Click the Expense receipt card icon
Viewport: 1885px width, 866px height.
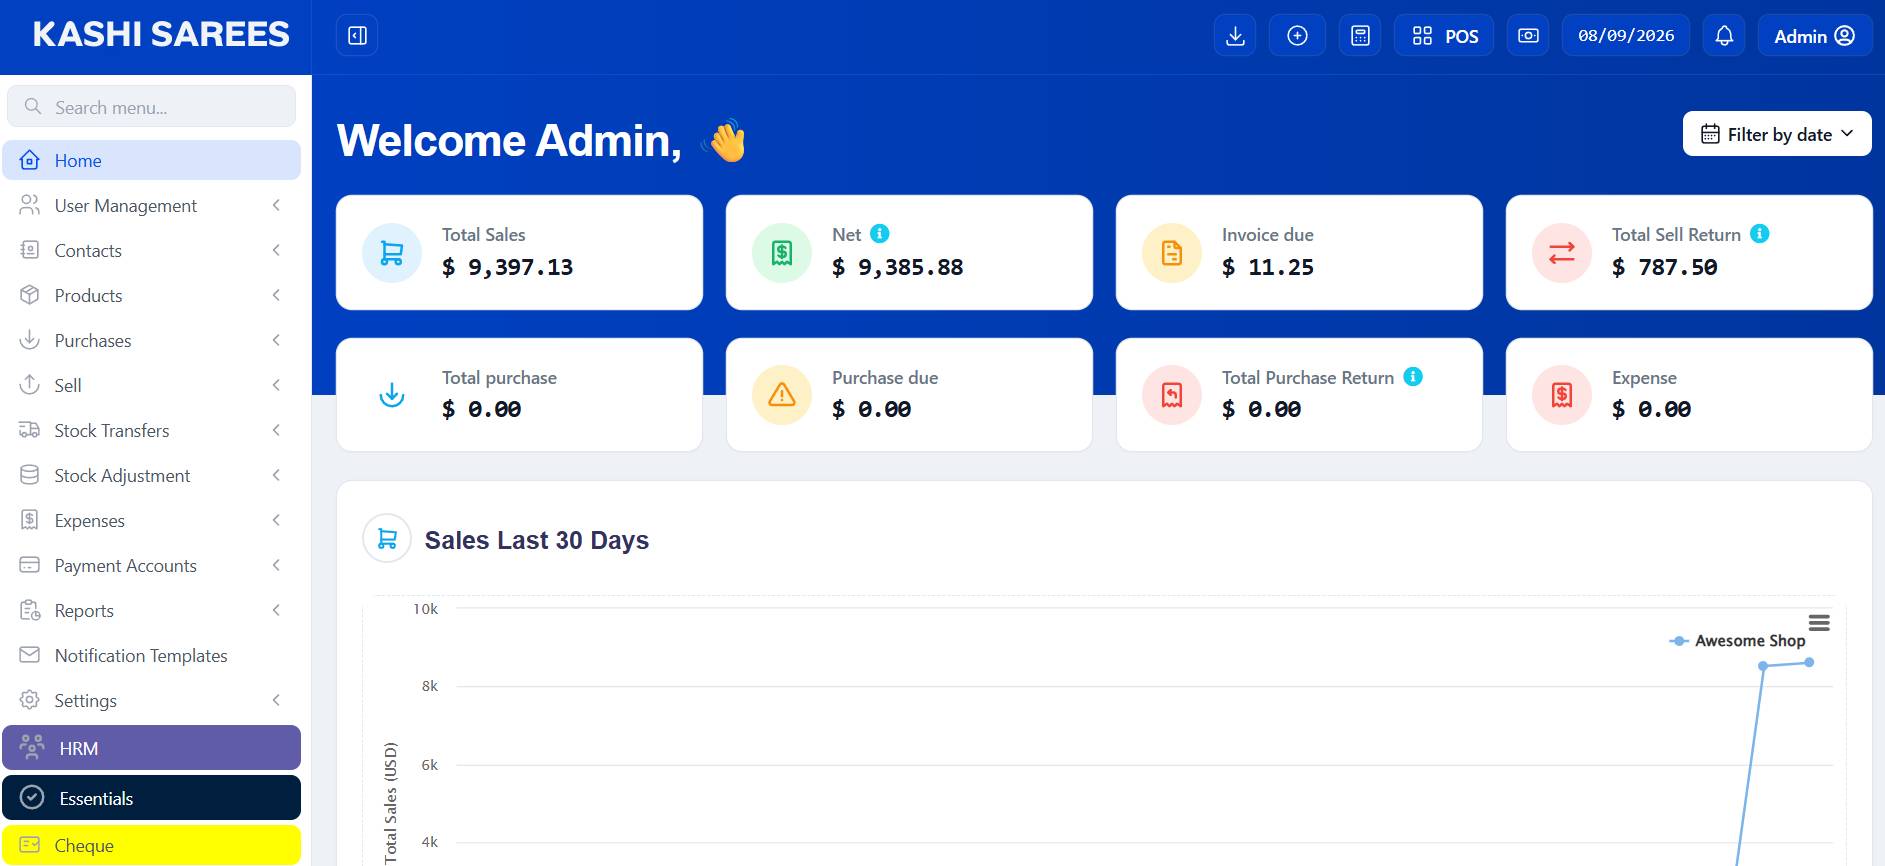pyautogui.click(x=1562, y=395)
